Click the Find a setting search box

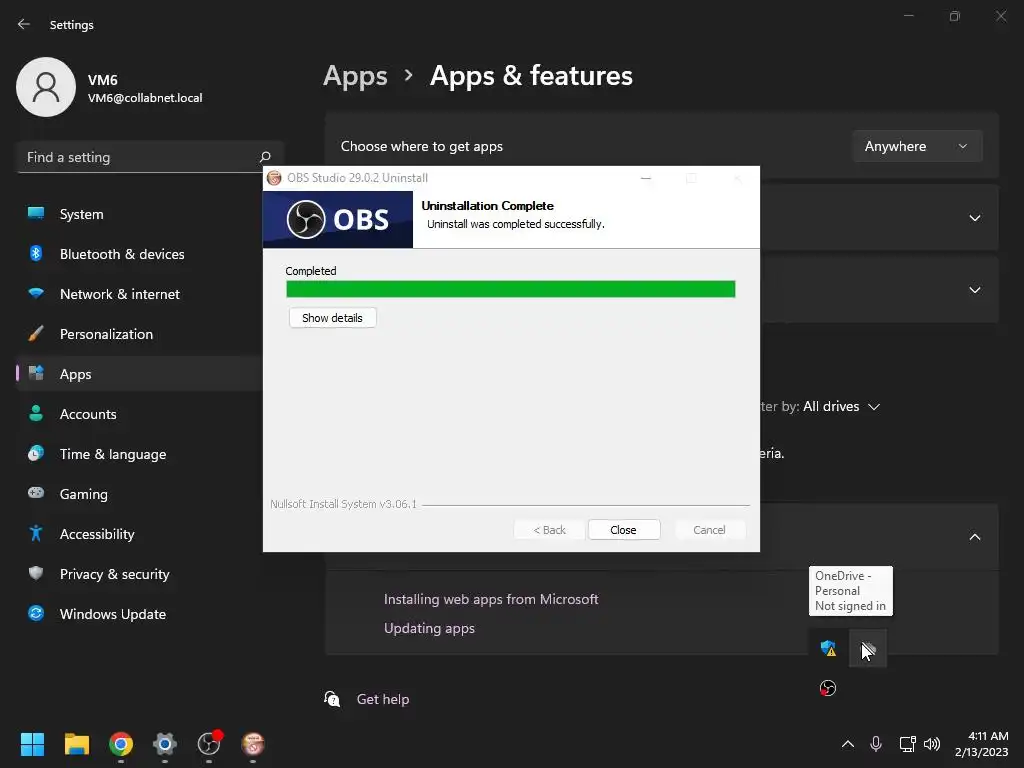click(150, 157)
